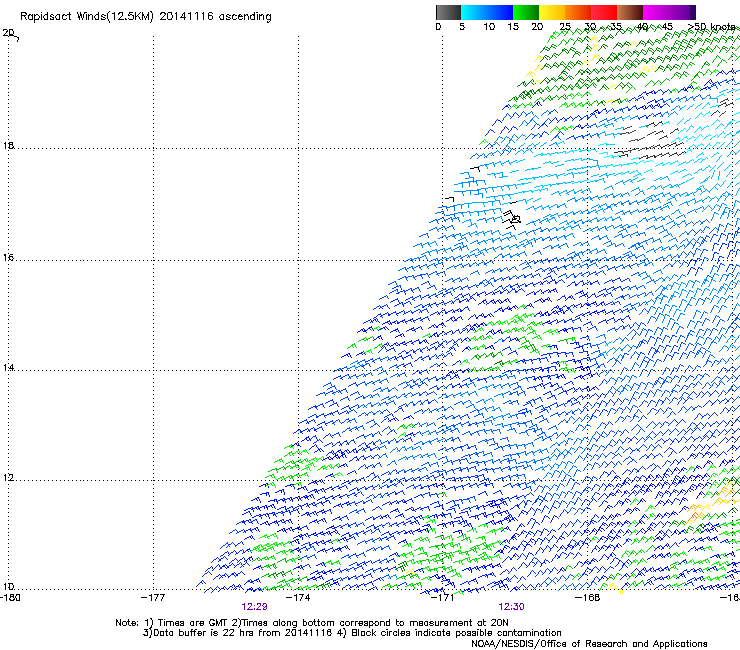The image size is (740, 650).
Task: Click the purple '12:29' swath time label
Action: point(254,607)
